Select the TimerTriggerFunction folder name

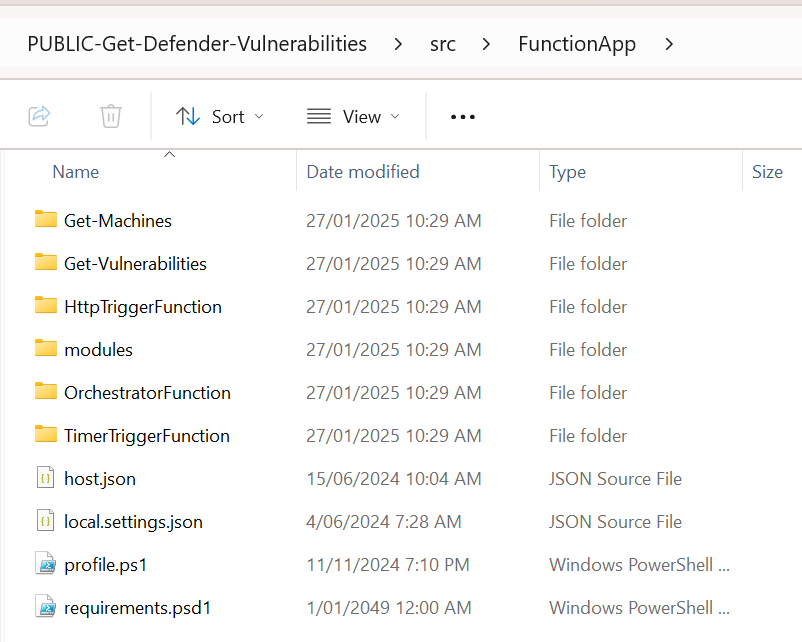tap(147, 436)
